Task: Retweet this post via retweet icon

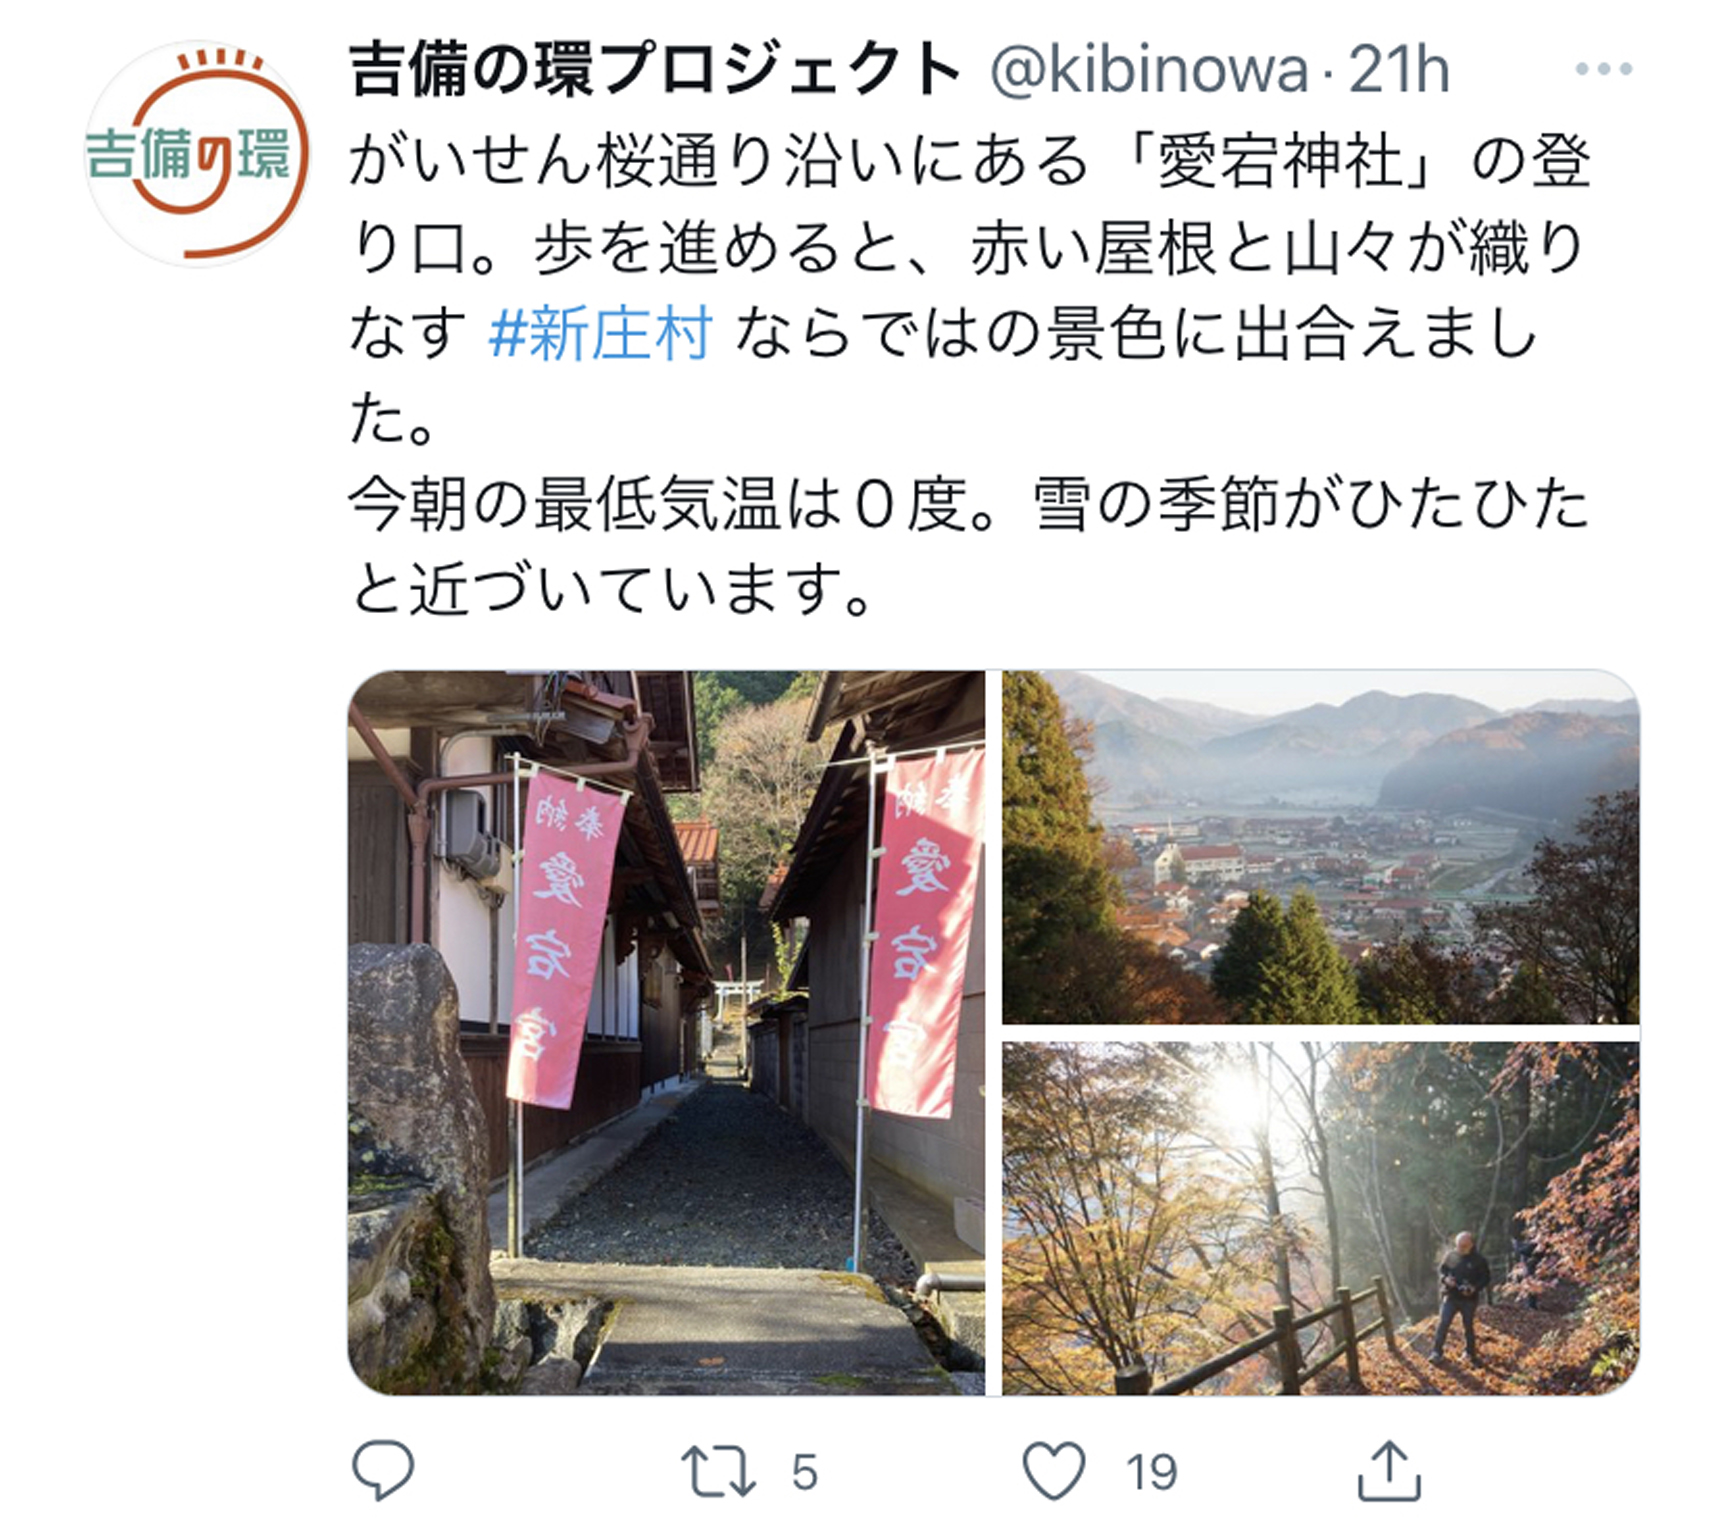Action: tap(718, 1471)
